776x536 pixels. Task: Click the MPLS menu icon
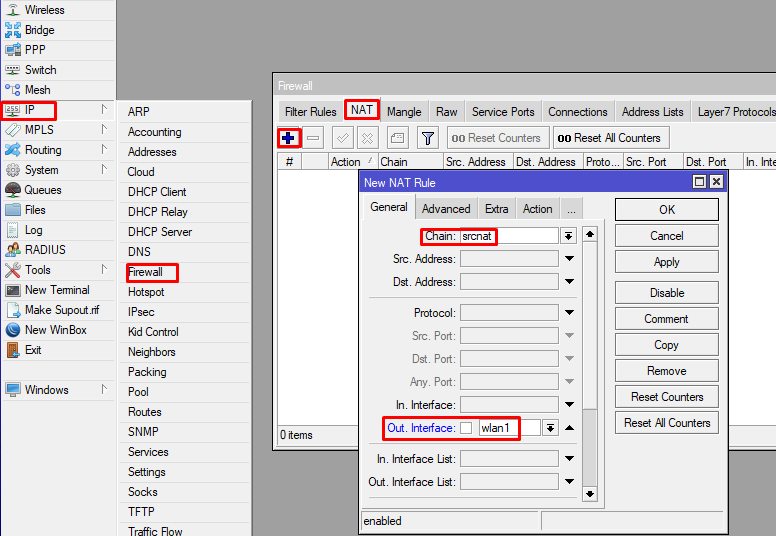pyautogui.click(x=13, y=130)
